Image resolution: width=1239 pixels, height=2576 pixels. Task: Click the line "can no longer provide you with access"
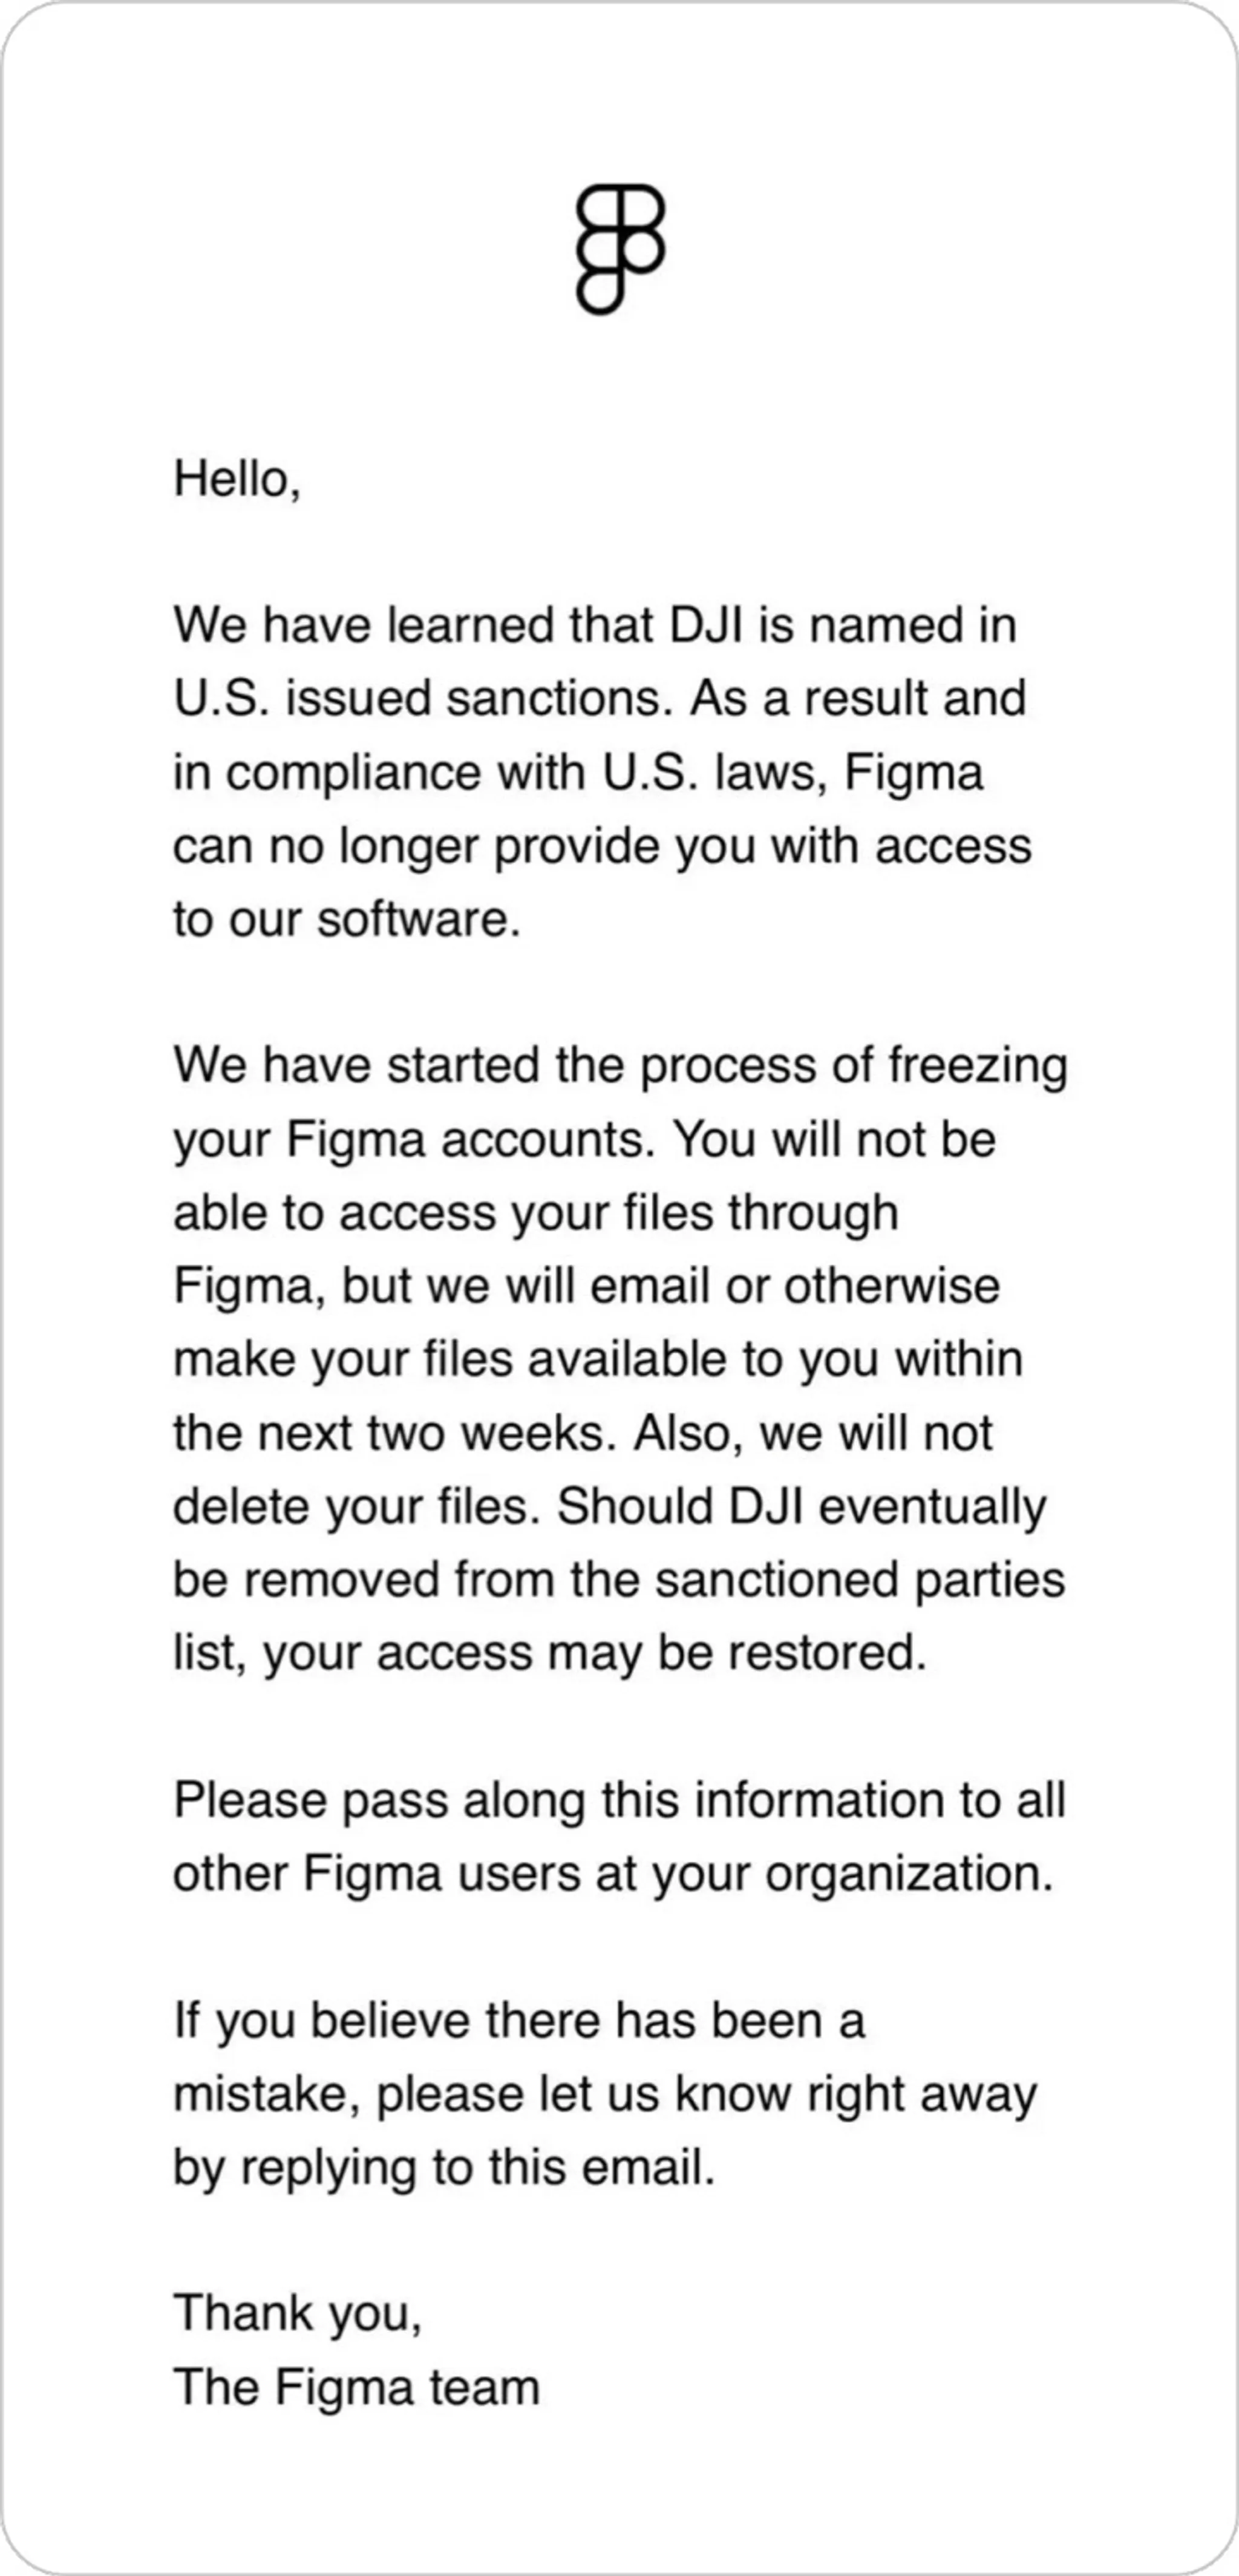pyautogui.click(x=602, y=846)
